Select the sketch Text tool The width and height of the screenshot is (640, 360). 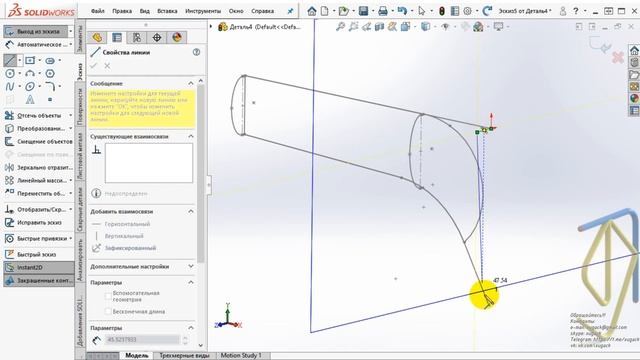30,99
